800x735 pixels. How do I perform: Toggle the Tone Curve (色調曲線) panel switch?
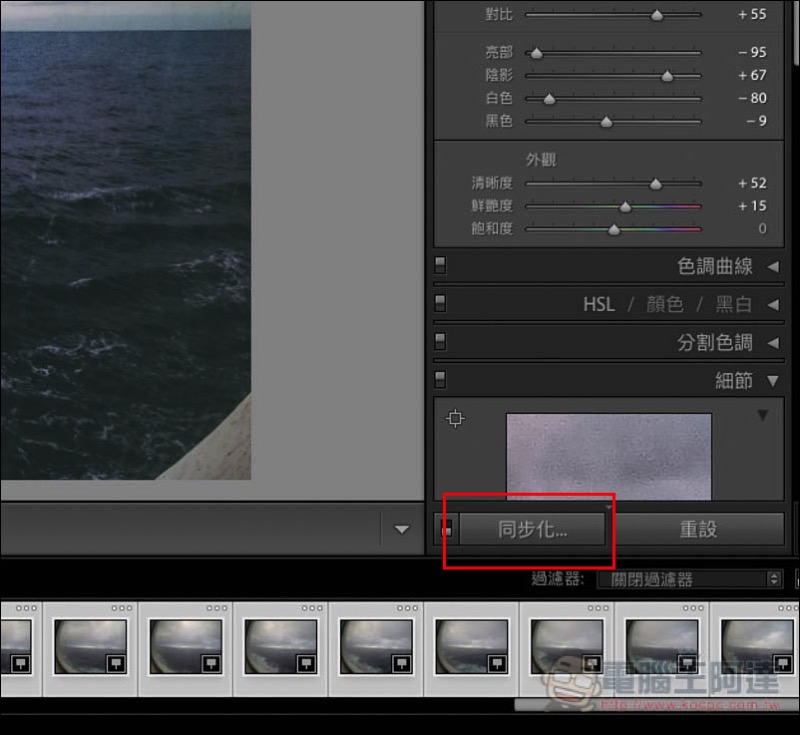tap(440, 266)
